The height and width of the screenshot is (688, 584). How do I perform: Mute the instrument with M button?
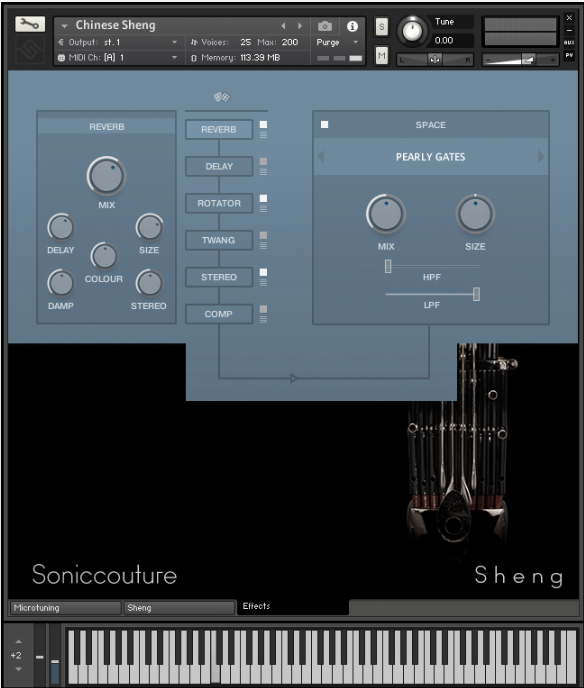pyautogui.click(x=382, y=55)
